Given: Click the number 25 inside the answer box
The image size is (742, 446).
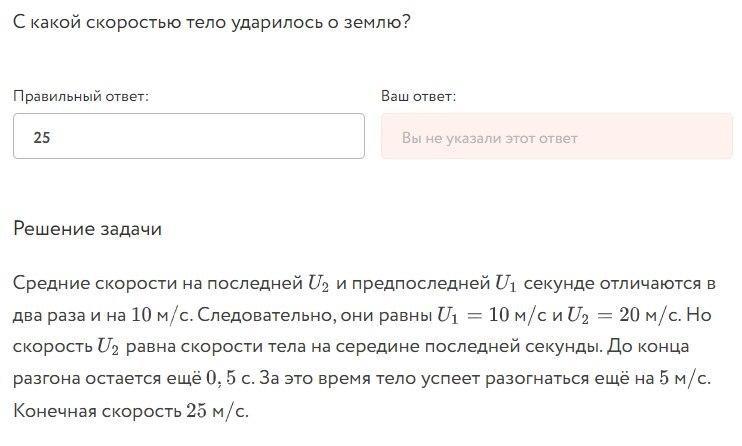Looking at the screenshot, I should [x=42, y=137].
